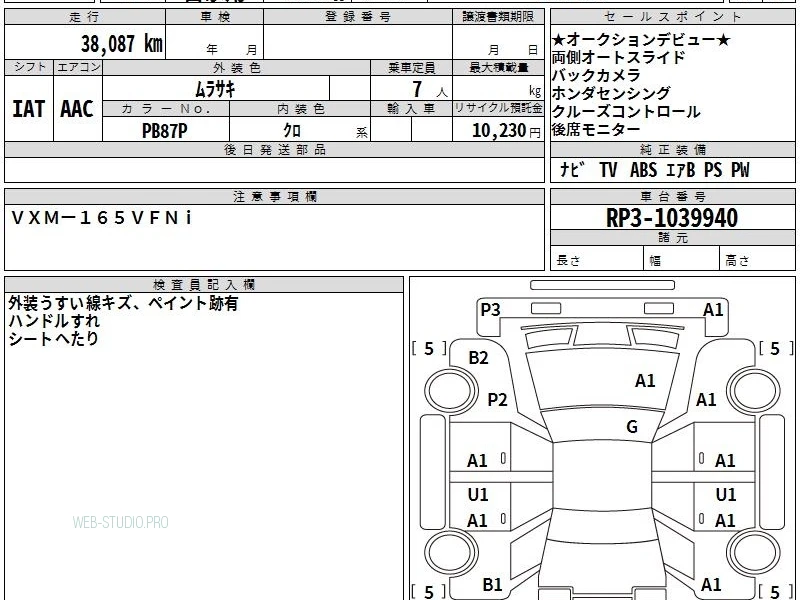Image resolution: width=800 pixels, height=600 pixels.
Task: Select the IAT shift value
Action: click(29, 109)
